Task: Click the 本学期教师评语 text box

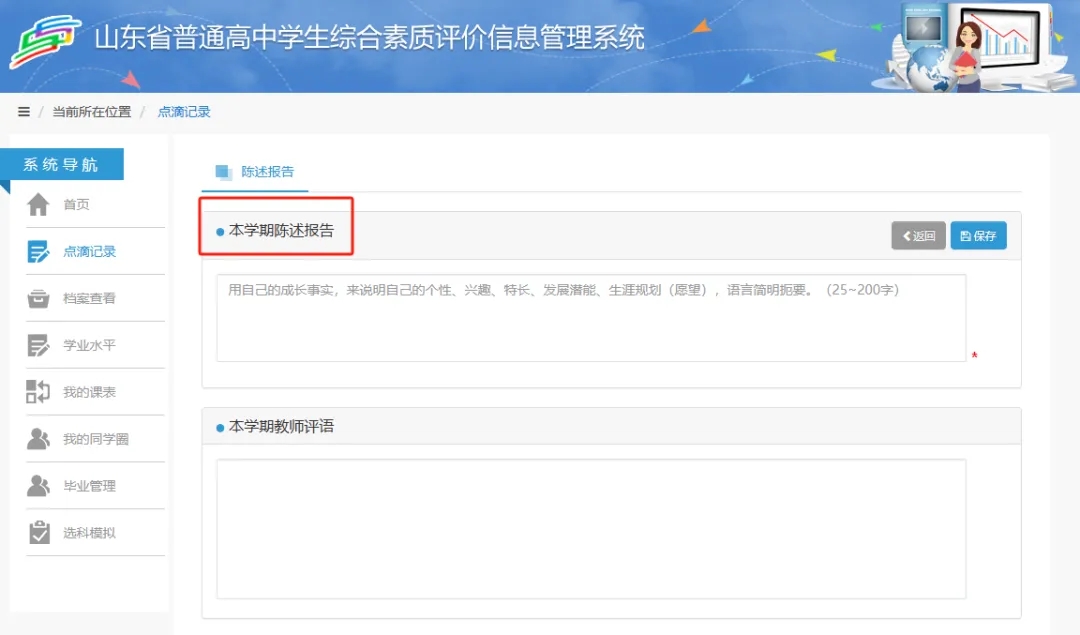Action: pyautogui.click(x=590, y=528)
